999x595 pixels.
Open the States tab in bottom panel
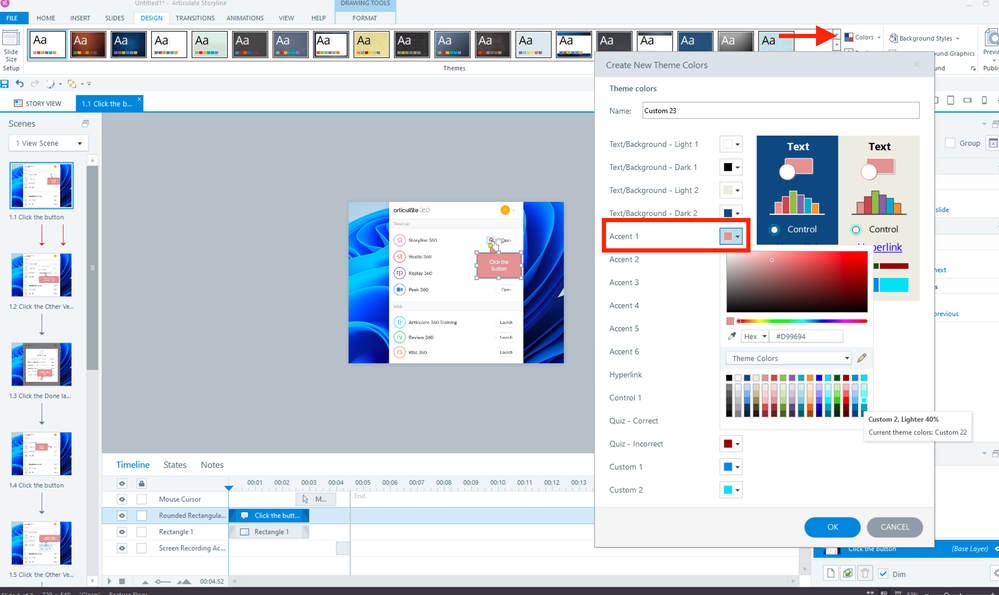(x=175, y=465)
